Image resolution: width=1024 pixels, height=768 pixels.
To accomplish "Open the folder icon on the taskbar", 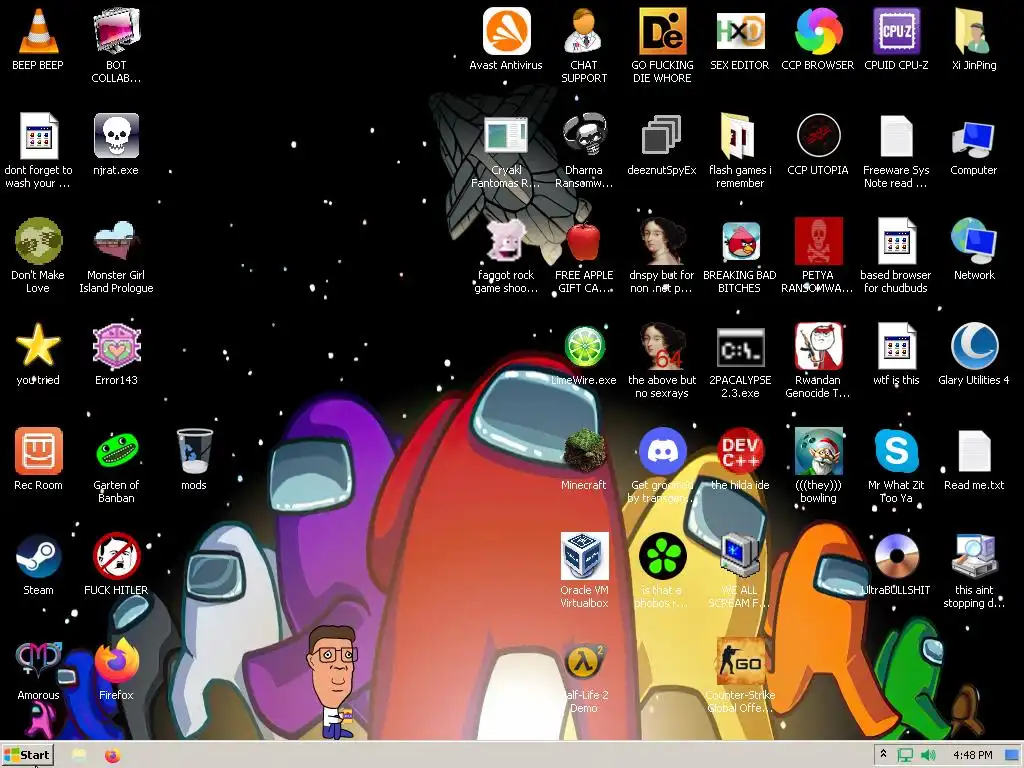I will coord(79,756).
